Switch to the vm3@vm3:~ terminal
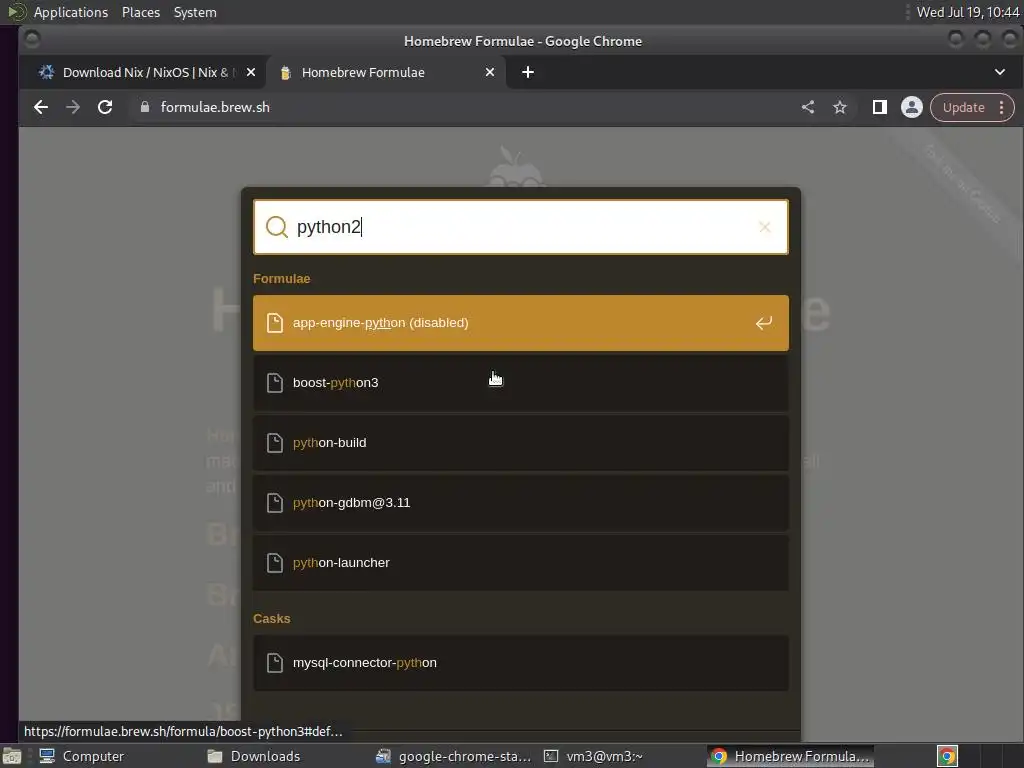 click(x=594, y=756)
